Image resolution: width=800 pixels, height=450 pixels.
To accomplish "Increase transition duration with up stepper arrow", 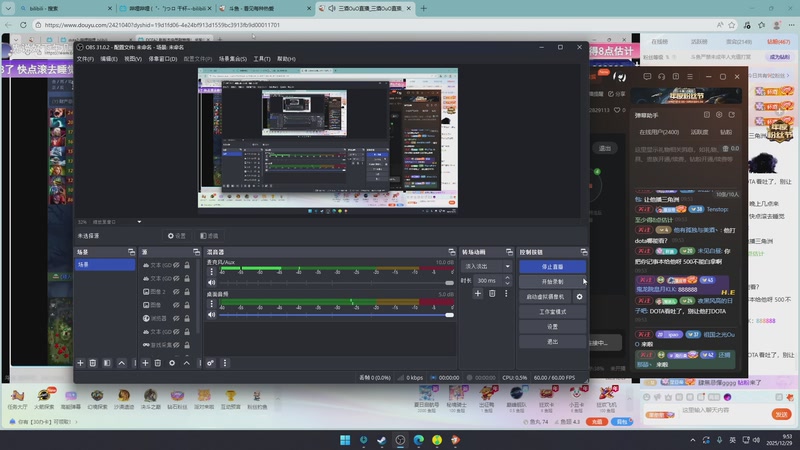I will pos(507,278).
